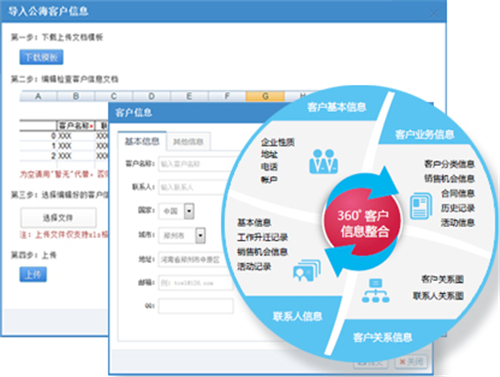Click the 企业性质 text item
This screenshot has width=500, height=377.
[277, 142]
